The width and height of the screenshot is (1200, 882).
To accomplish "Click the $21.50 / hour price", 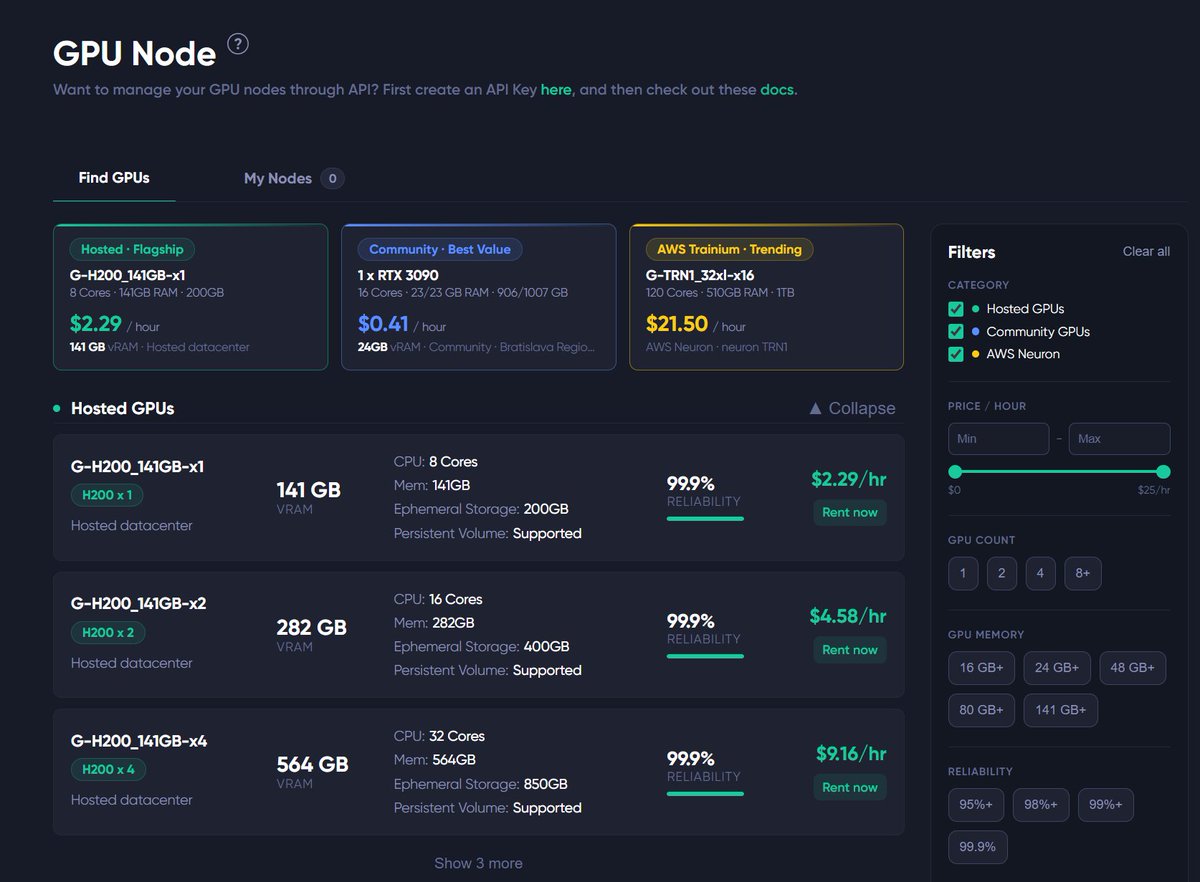I will pos(696,325).
